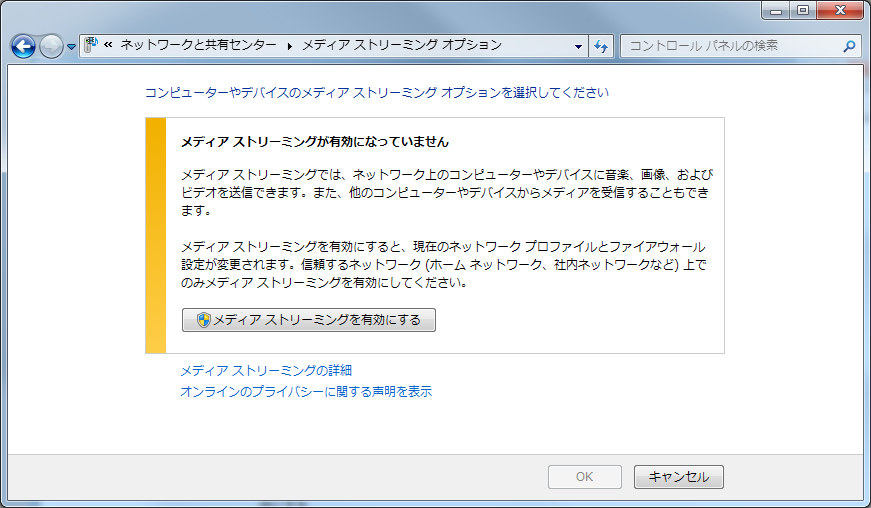The width and height of the screenshot is (871, 508).
Task: Click the greyed OK button
Action: (x=584, y=477)
